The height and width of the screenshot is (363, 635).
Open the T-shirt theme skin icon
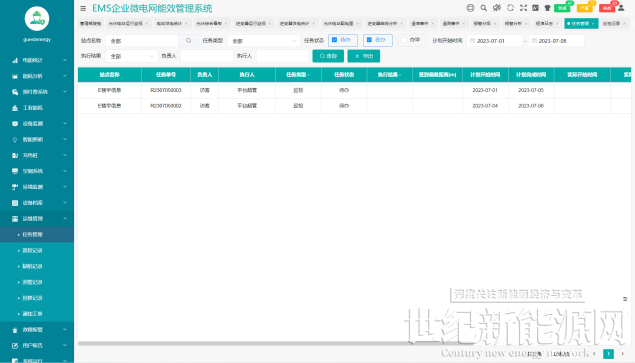[548, 8]
